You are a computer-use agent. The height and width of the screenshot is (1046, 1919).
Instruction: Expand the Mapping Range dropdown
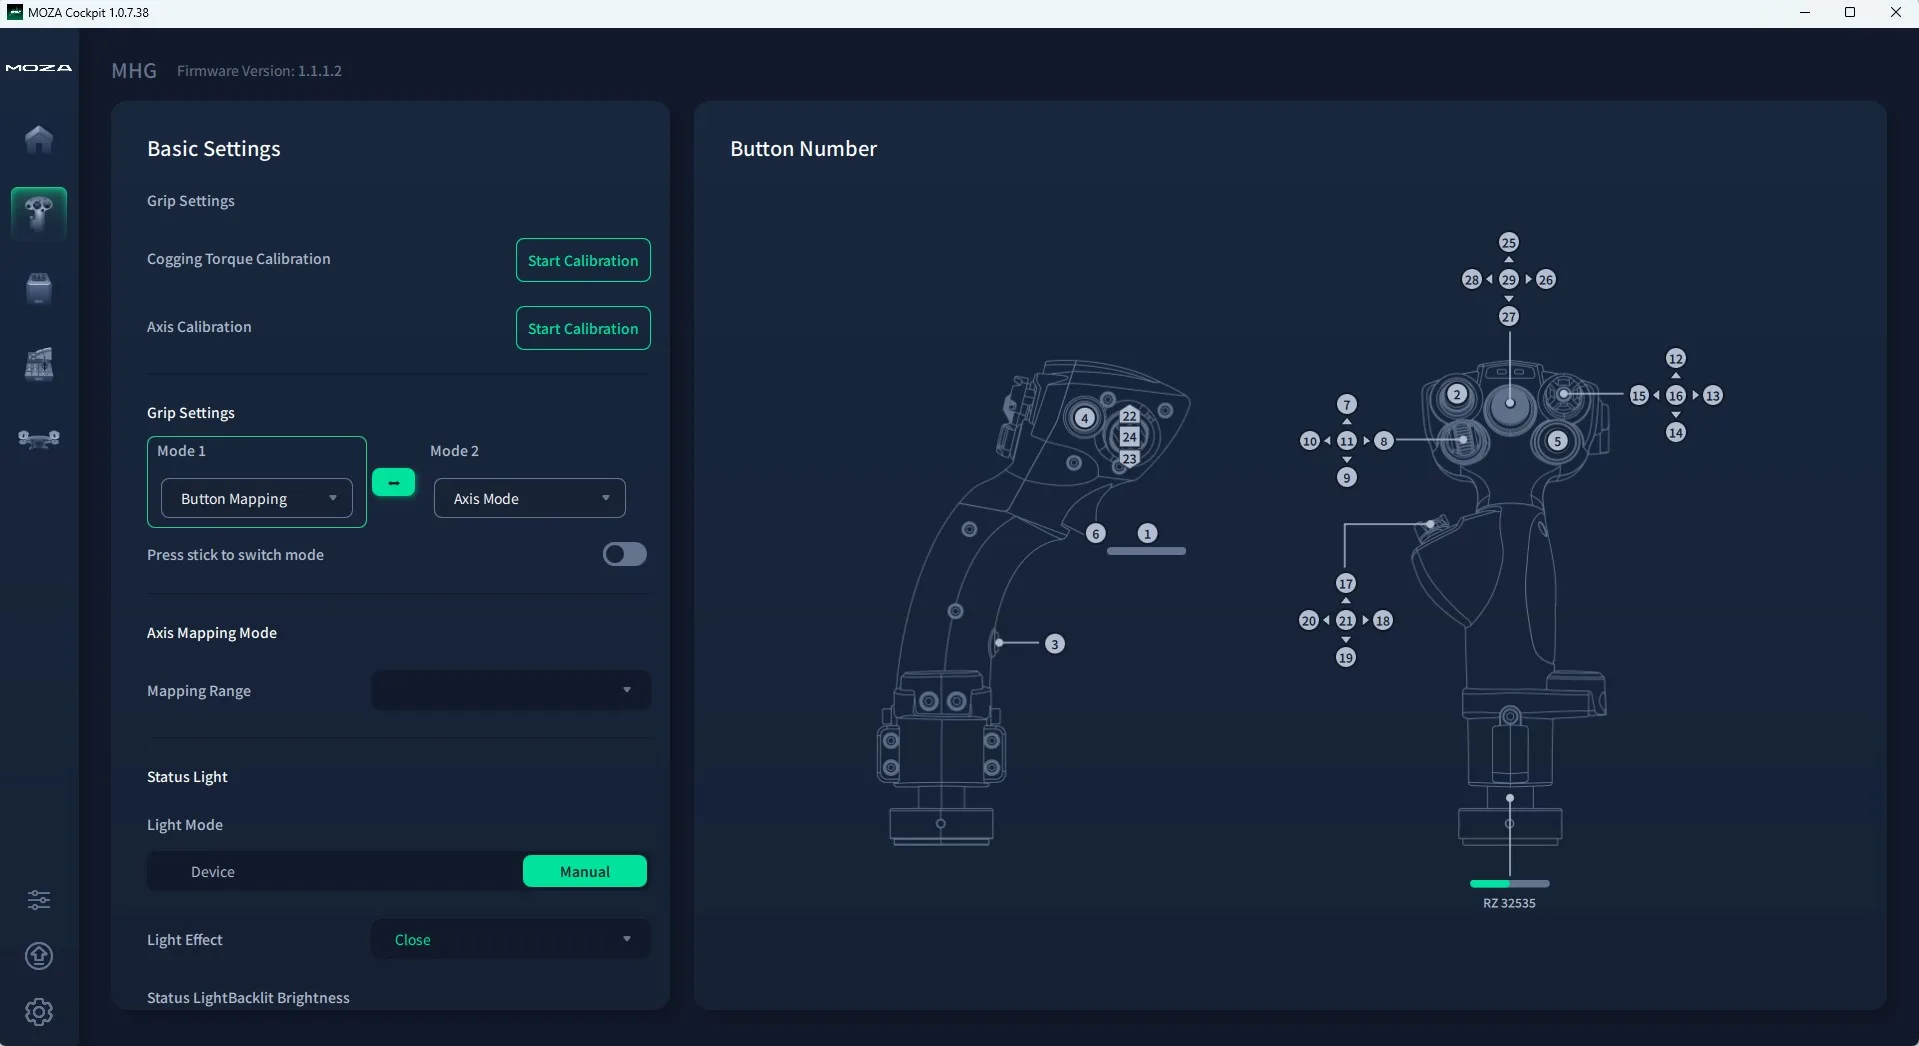511,690
